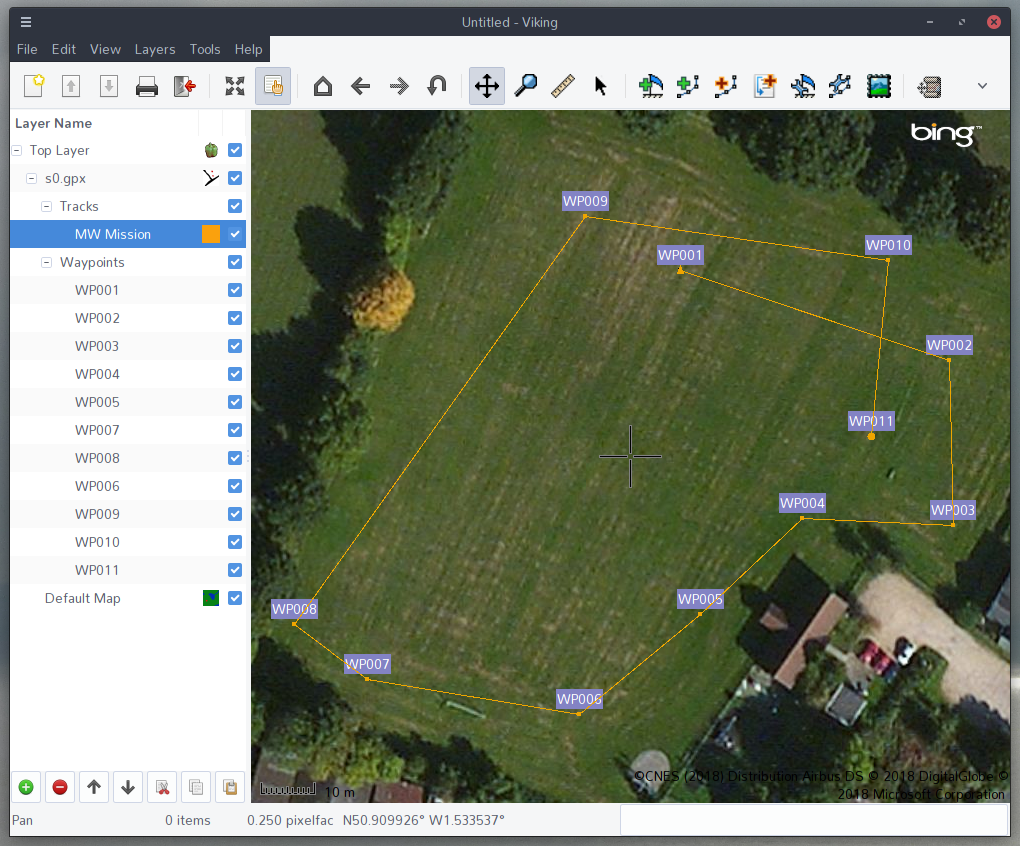Open the Layers menu
Viewport: 1020px width, 846px height.
click(x=155, y=49)
